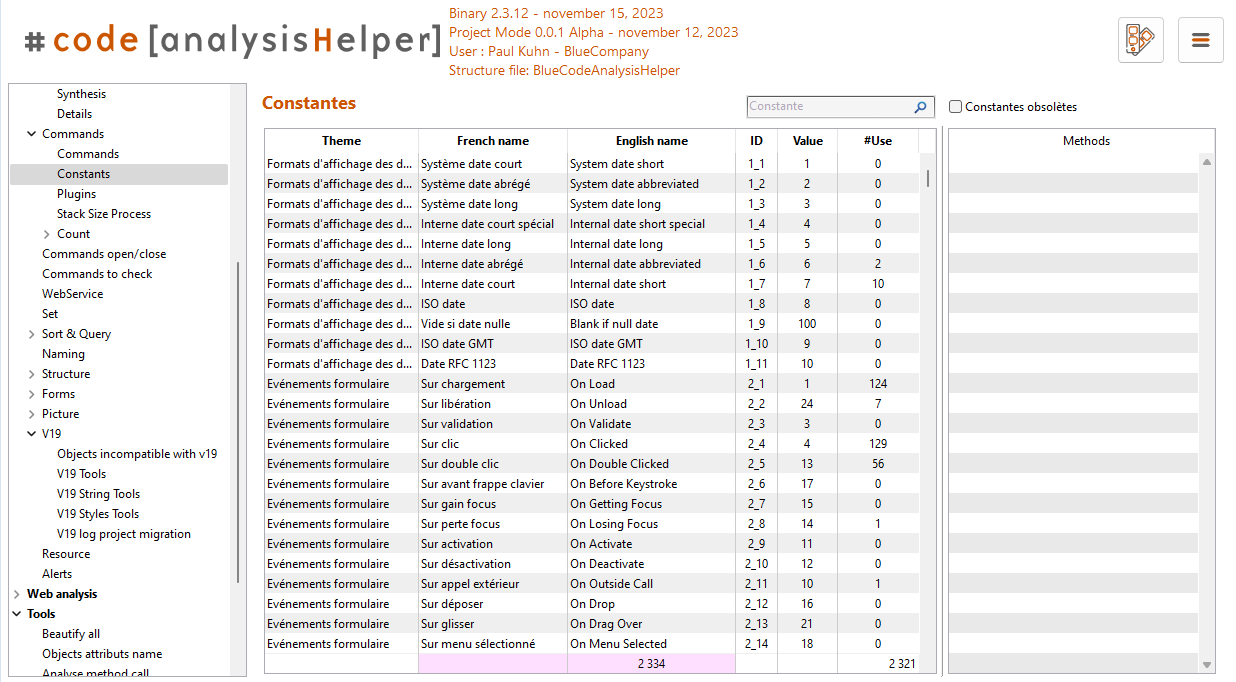
Task: Open V19 String Tools
Action: 98,494
